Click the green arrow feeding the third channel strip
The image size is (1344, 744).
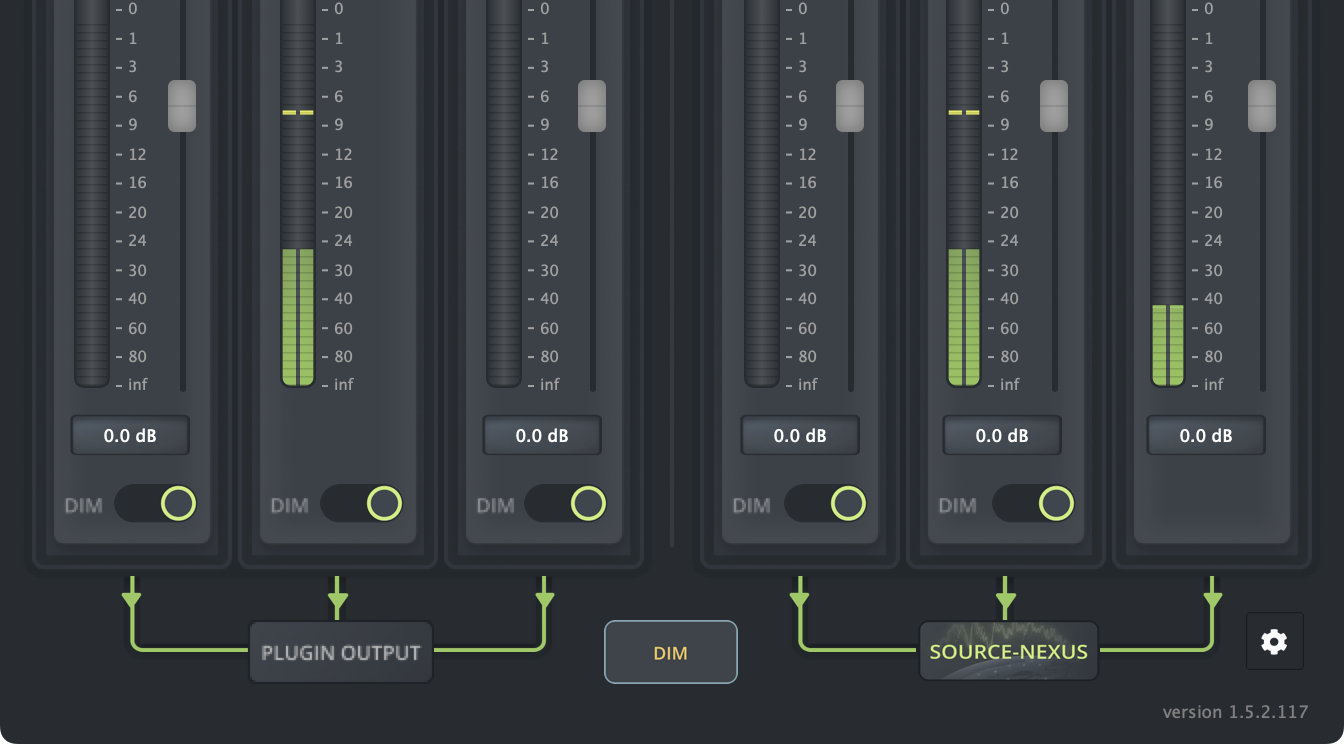(x=544, y=598)
